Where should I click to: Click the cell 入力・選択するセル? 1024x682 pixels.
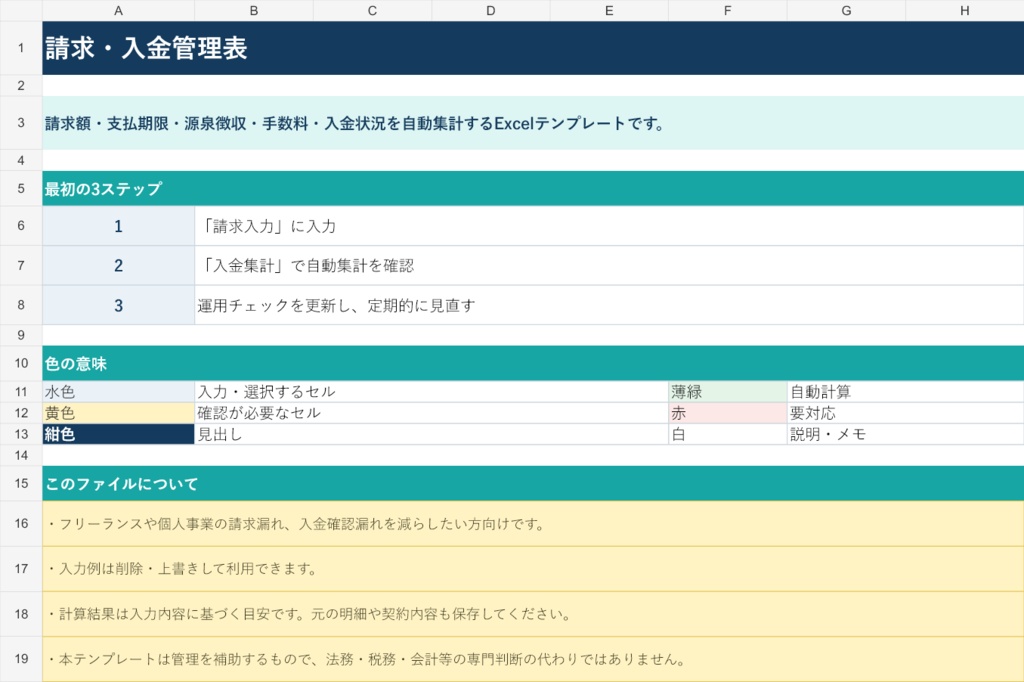point(432,391)
